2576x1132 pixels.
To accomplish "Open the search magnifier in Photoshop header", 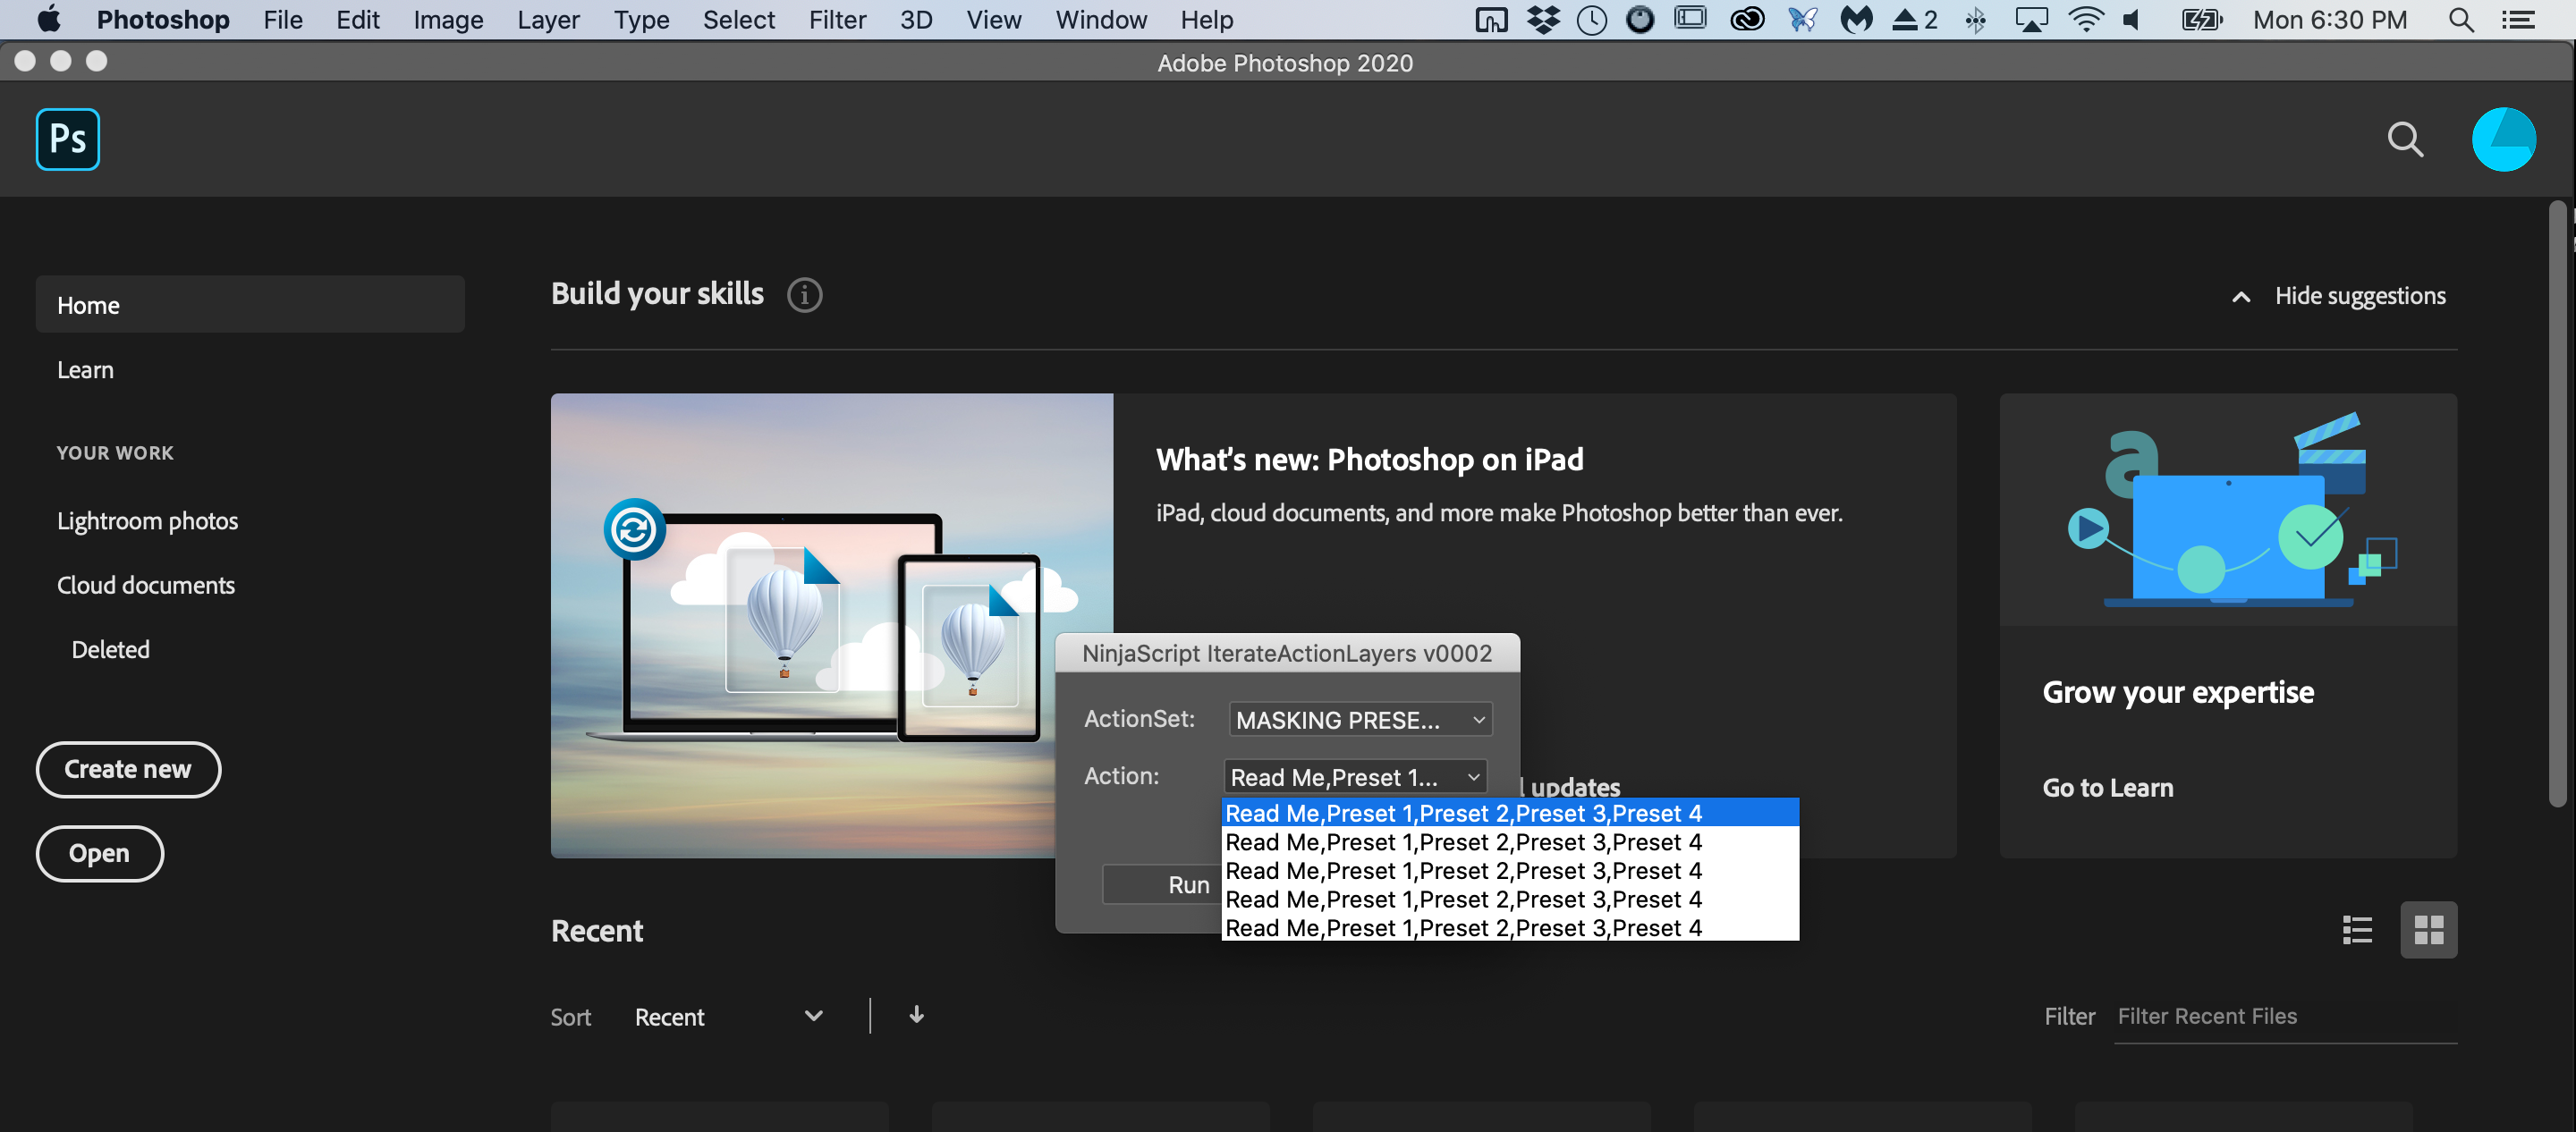I will [x=2404, y=139].
